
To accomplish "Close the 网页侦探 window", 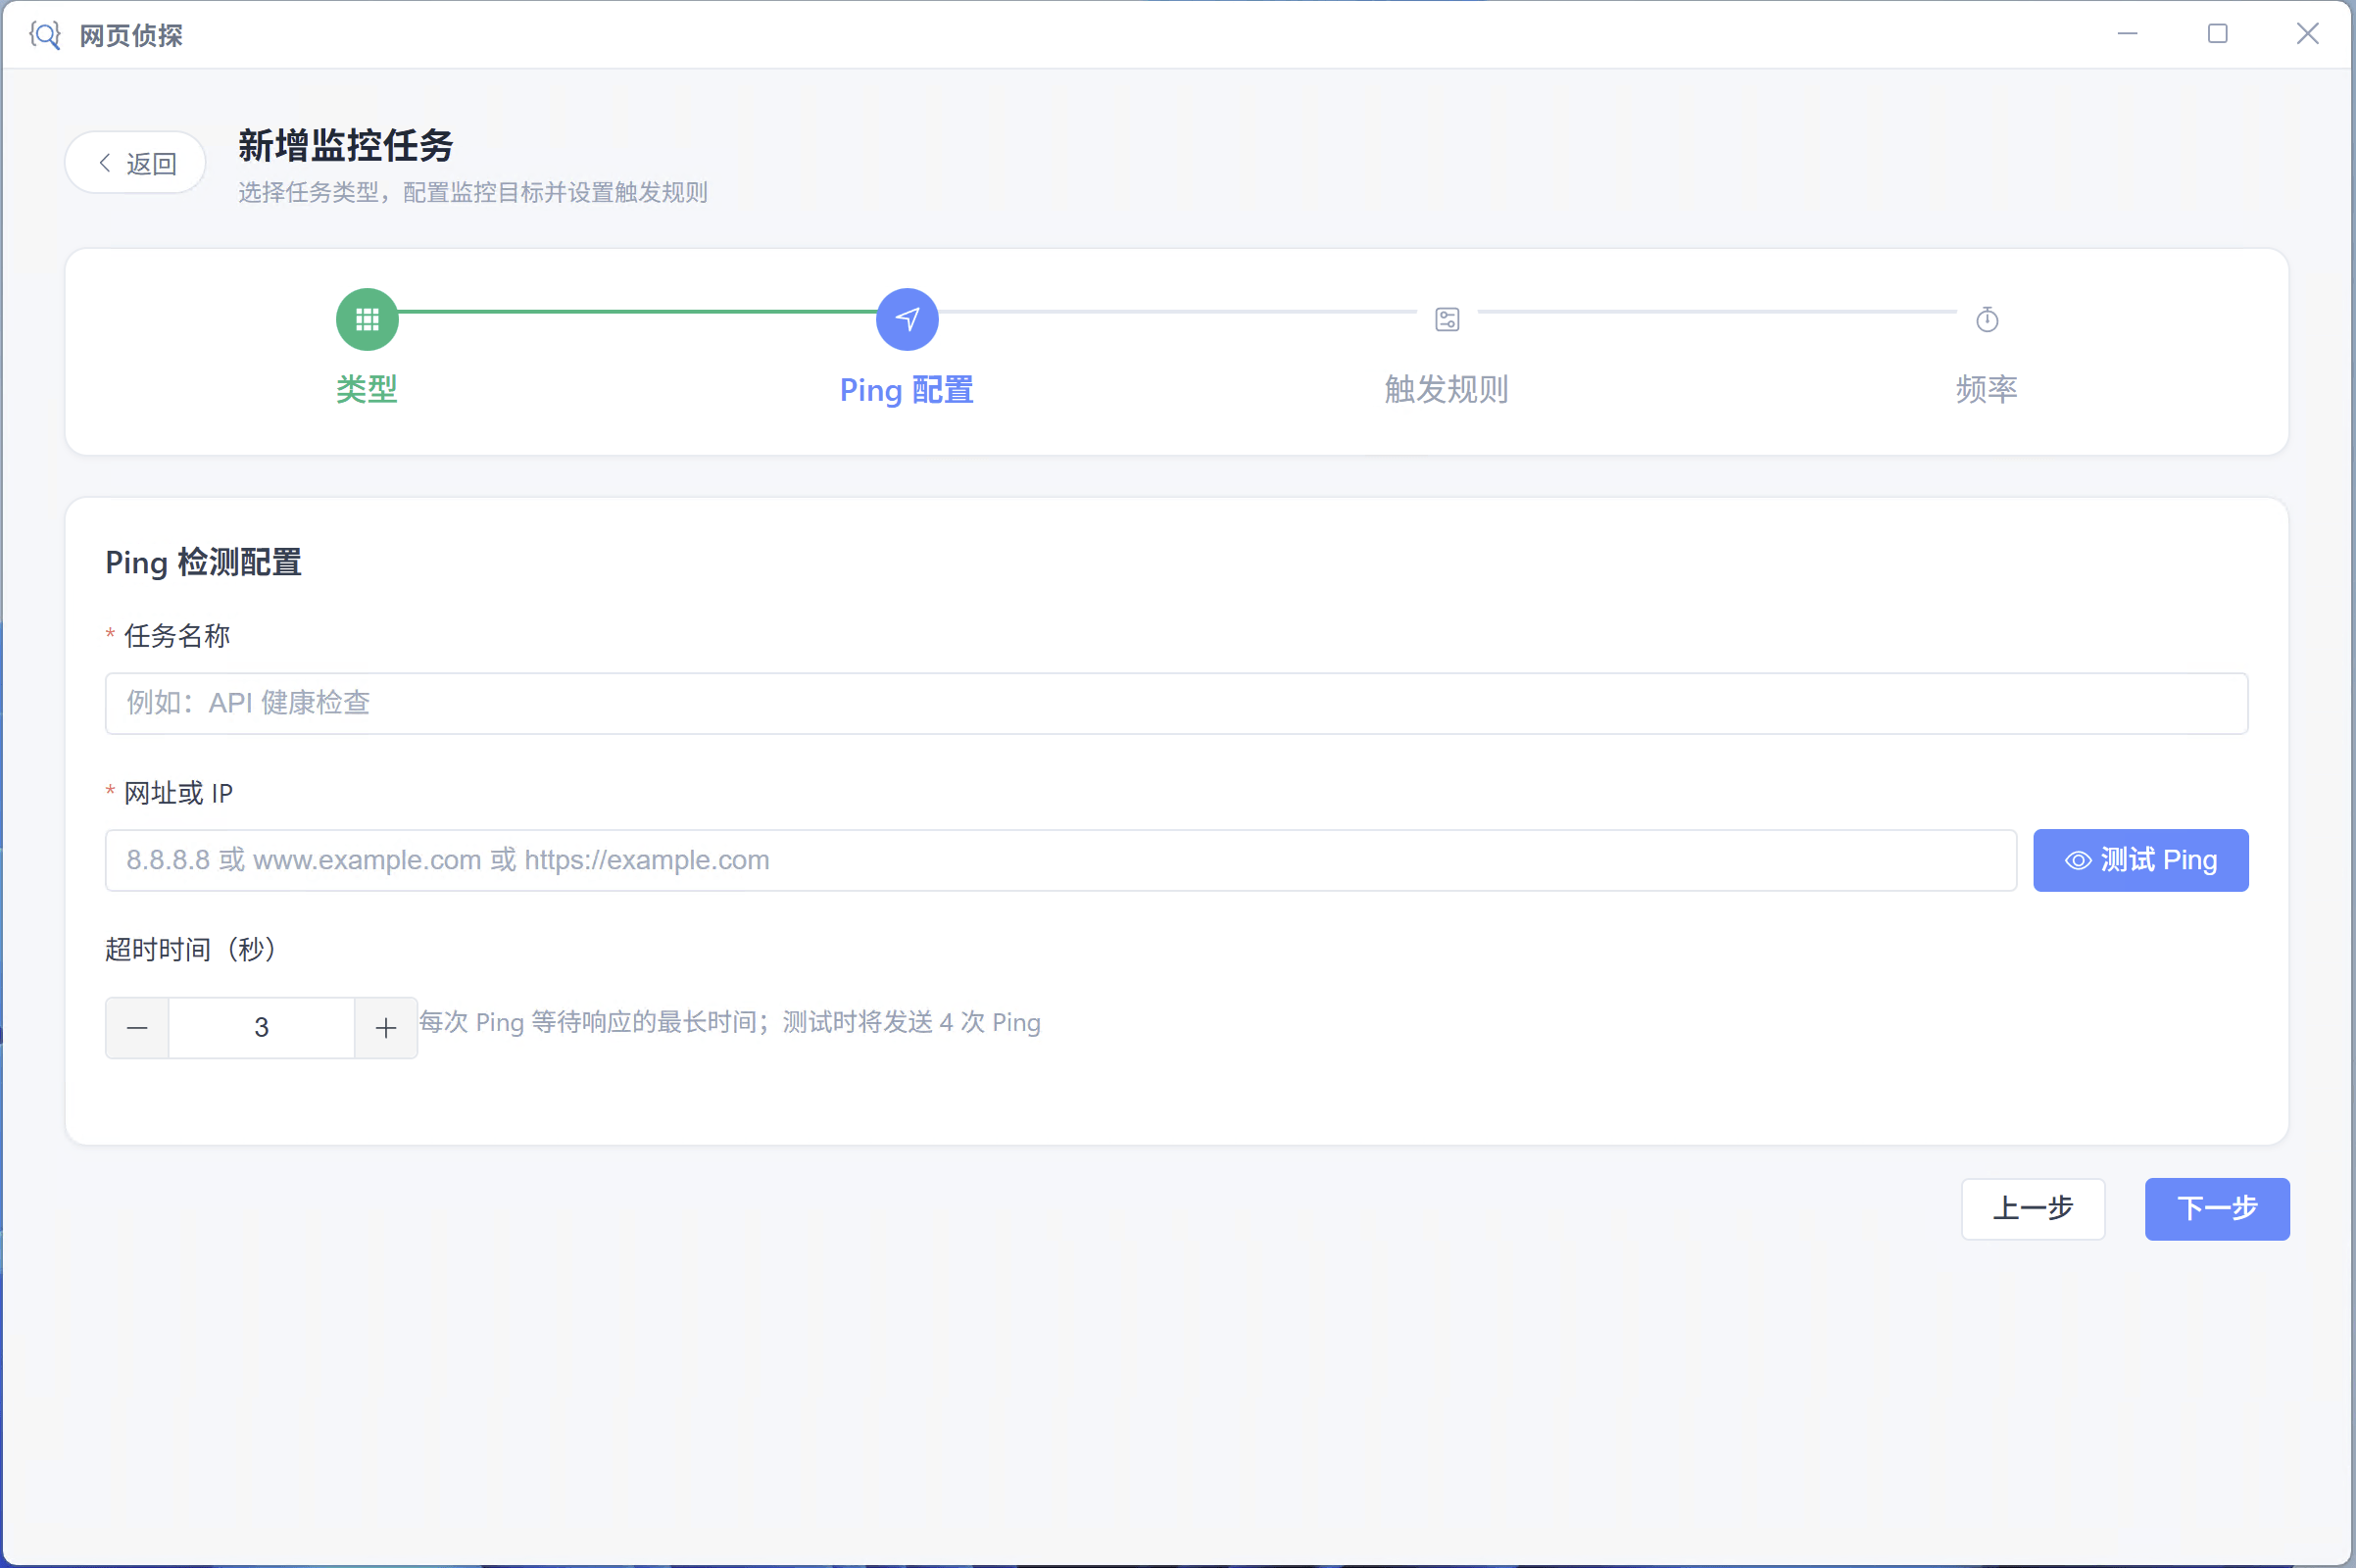I will [x=2308, y=34].
